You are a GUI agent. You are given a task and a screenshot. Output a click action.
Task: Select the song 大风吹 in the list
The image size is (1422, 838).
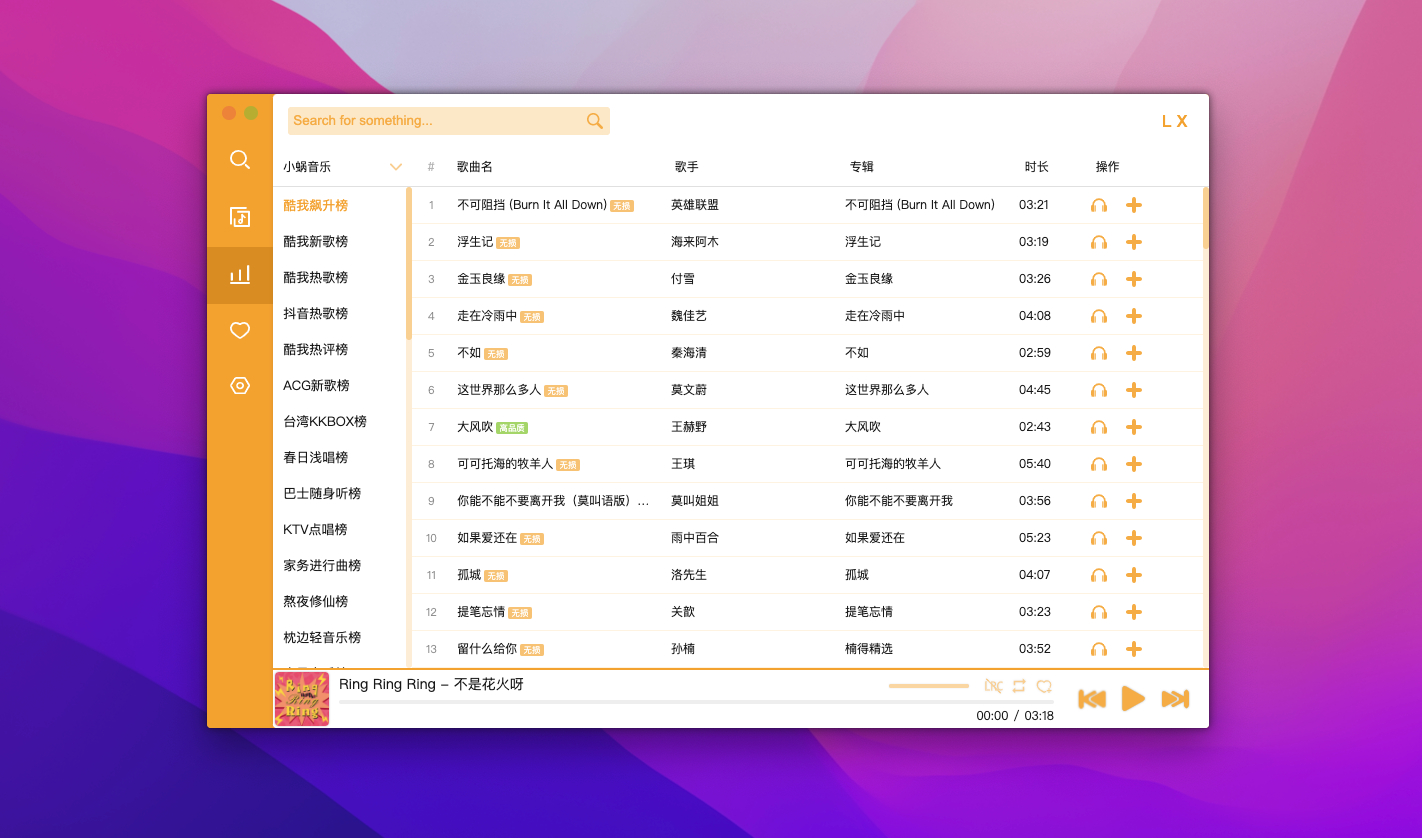pos(475,427)
